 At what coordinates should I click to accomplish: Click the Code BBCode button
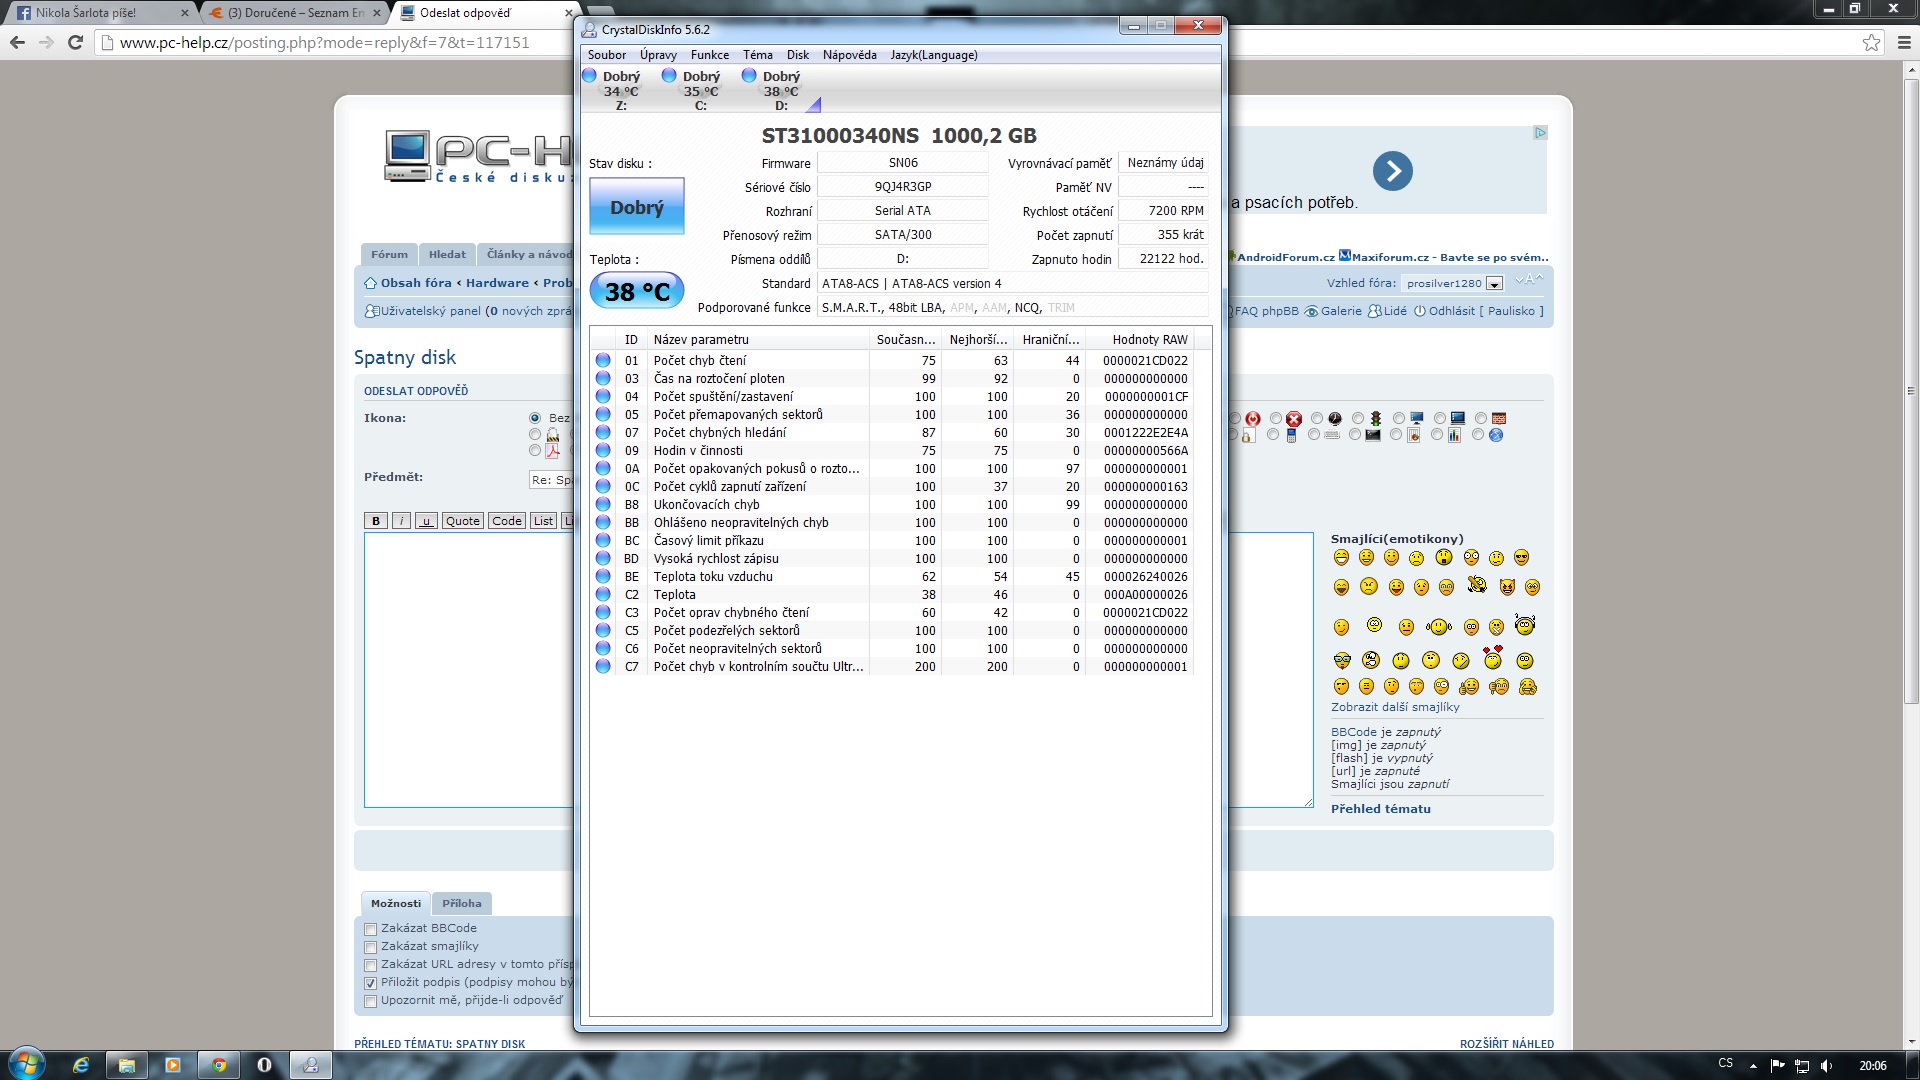click(x=507, y=521)
